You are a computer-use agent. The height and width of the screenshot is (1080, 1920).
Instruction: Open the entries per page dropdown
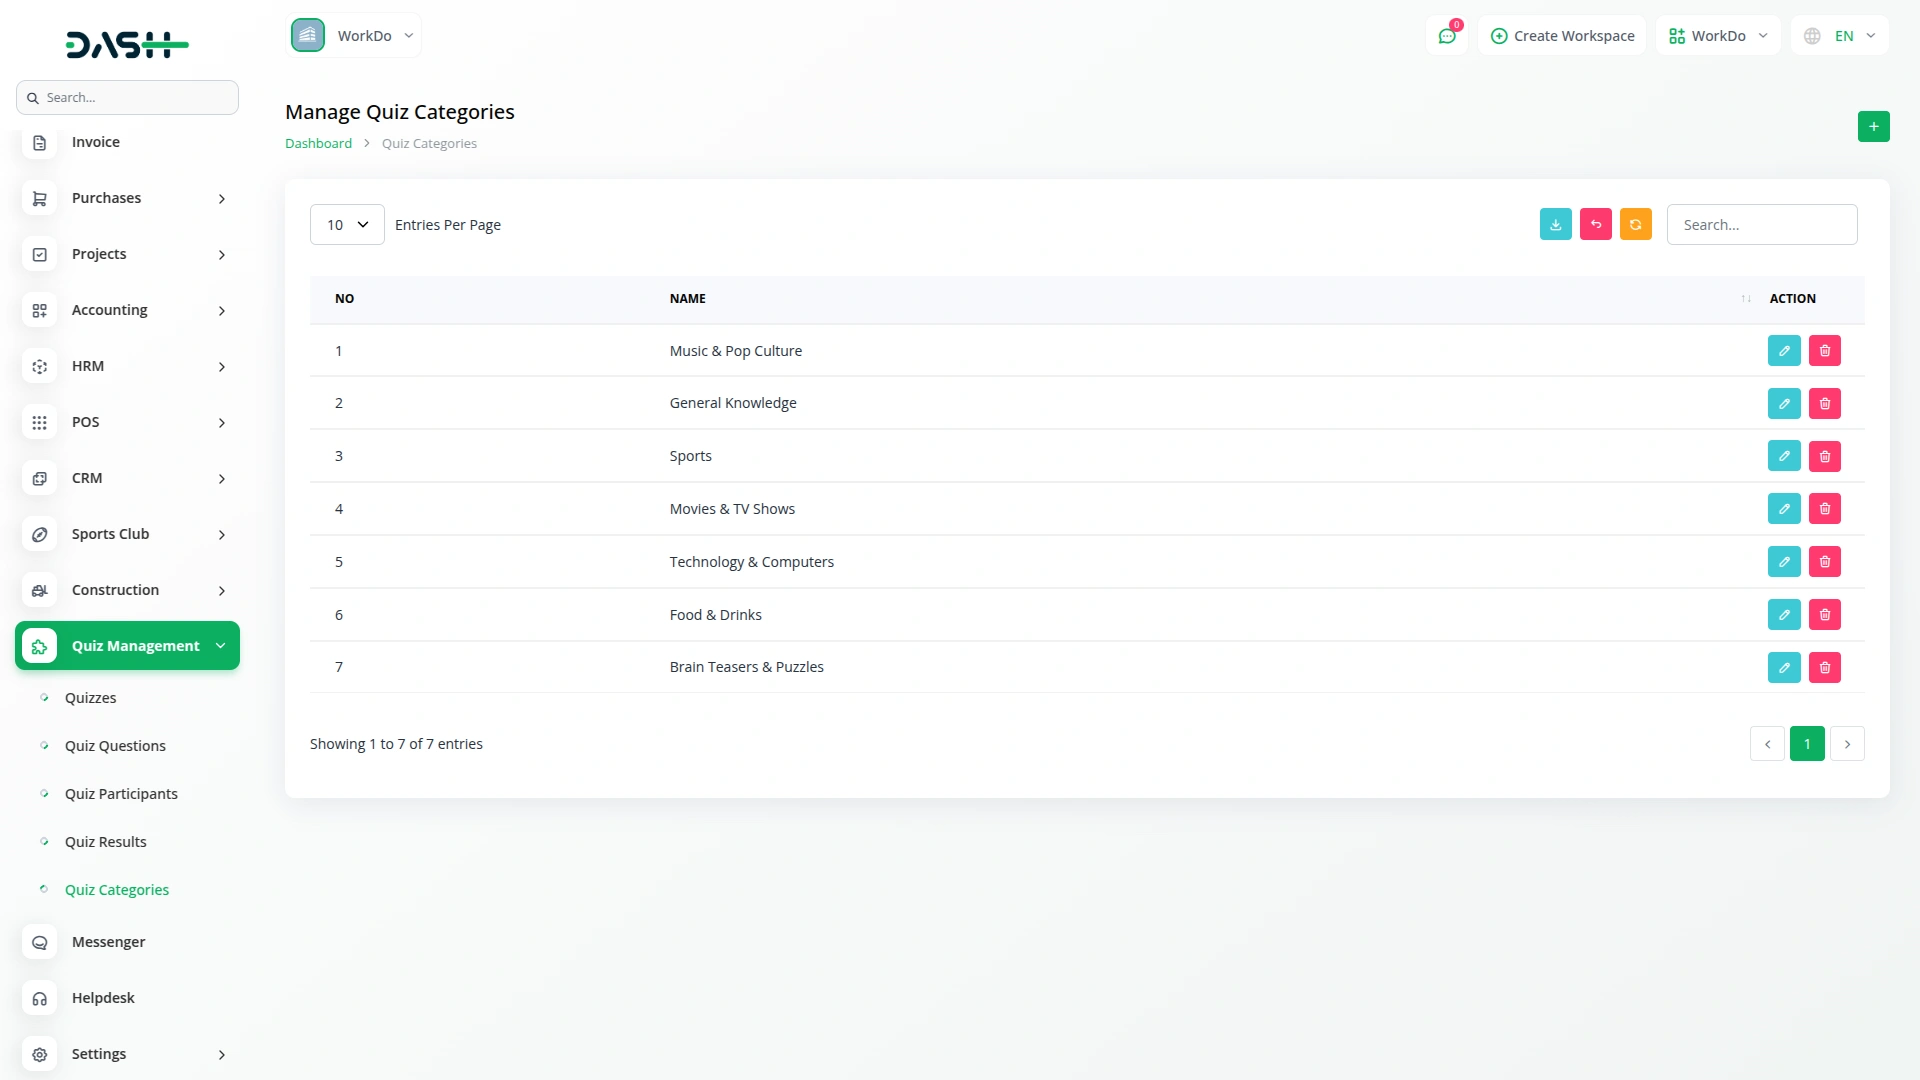347,225
